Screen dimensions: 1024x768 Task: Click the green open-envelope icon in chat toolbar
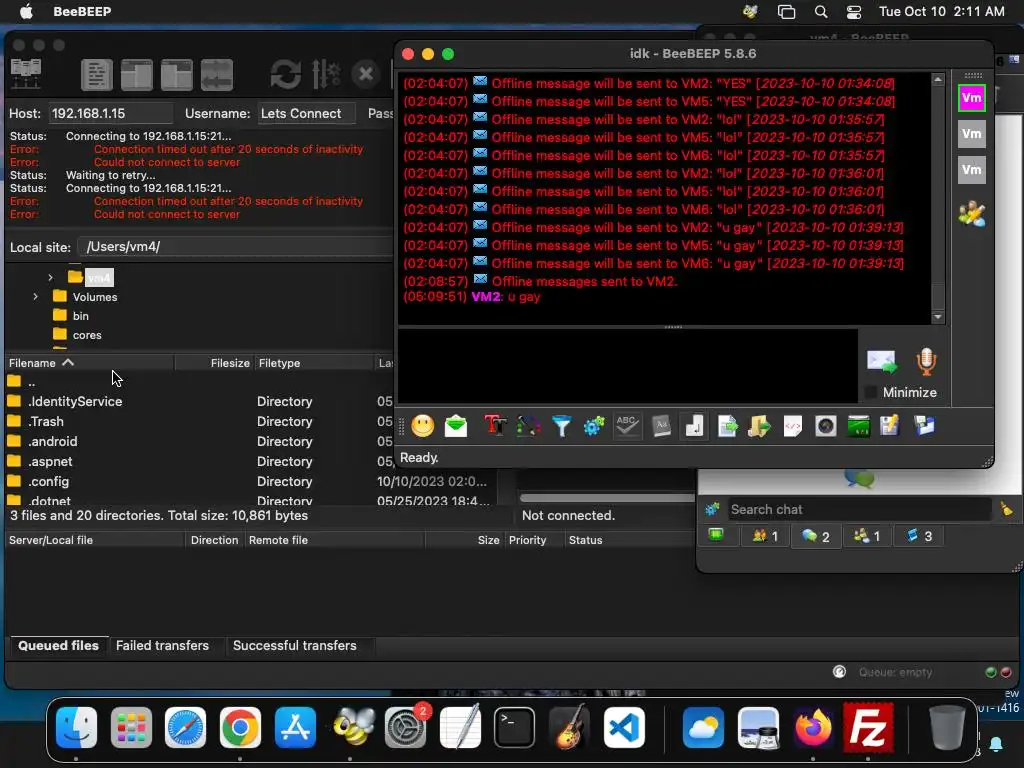[x=456, y=426]
